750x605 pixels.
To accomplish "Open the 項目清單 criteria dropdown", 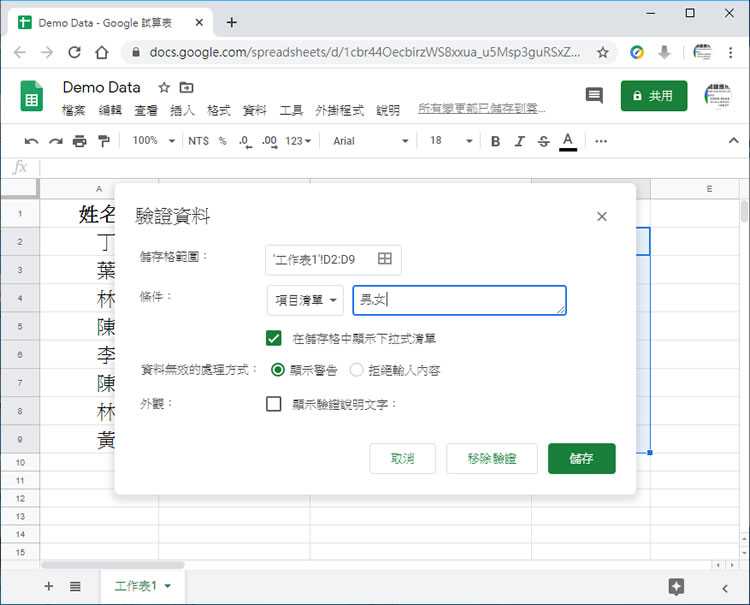I will tap(305, 300).
